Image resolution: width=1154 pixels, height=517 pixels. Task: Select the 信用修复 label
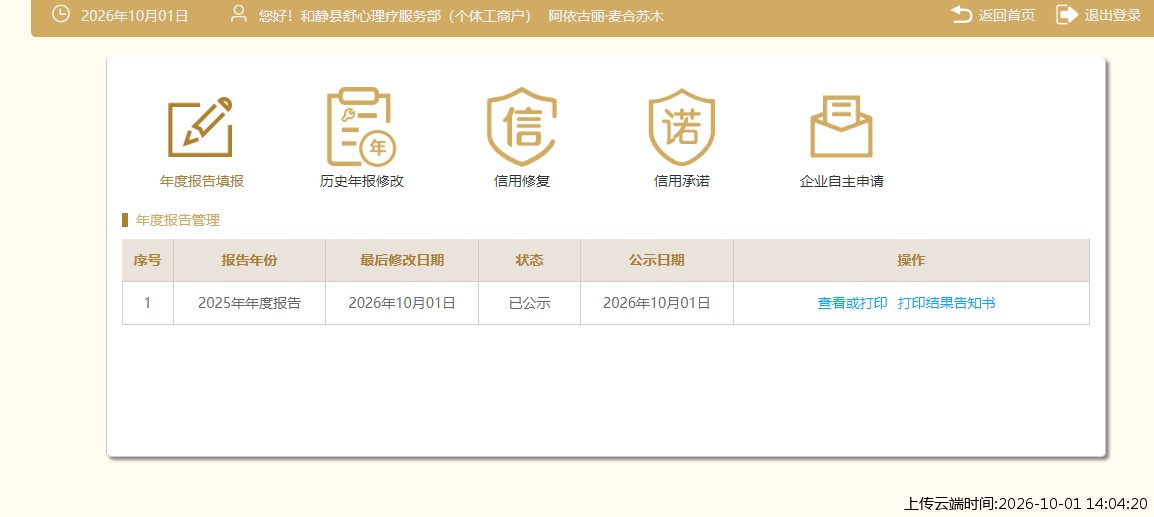522,181
